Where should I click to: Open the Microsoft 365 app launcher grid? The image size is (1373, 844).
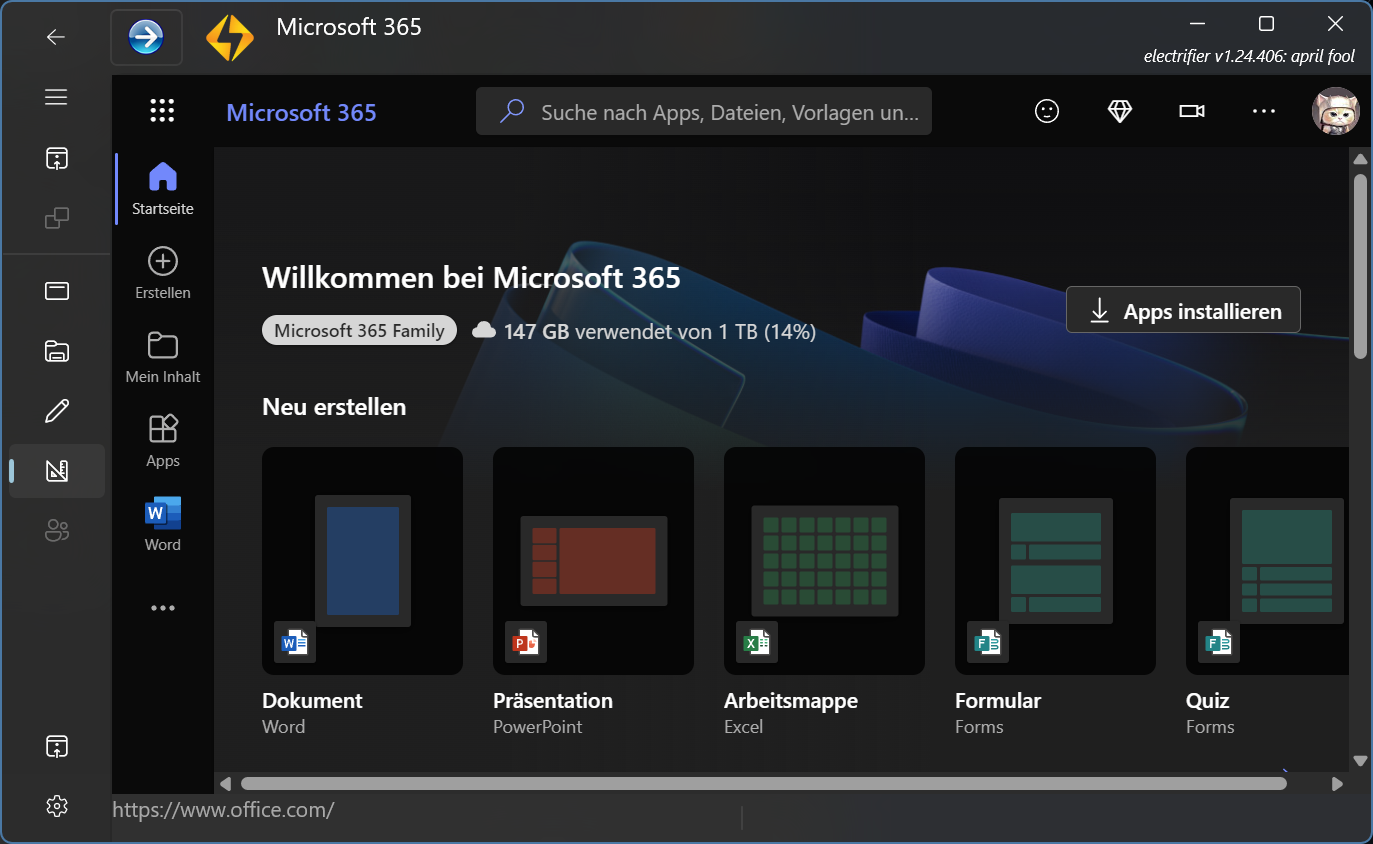click(162, 111)
